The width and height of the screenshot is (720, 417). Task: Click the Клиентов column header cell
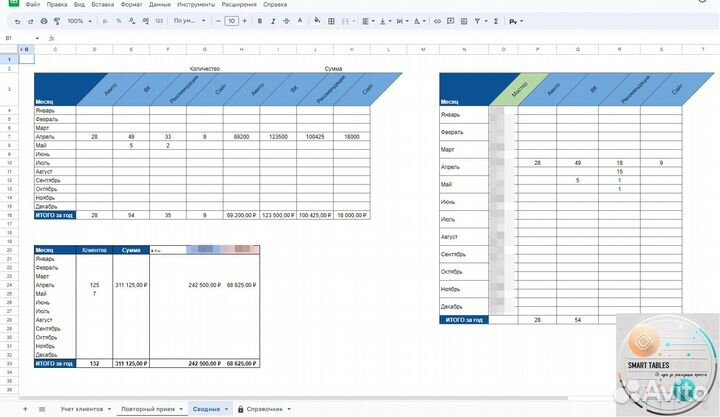(x=95, y=250)
